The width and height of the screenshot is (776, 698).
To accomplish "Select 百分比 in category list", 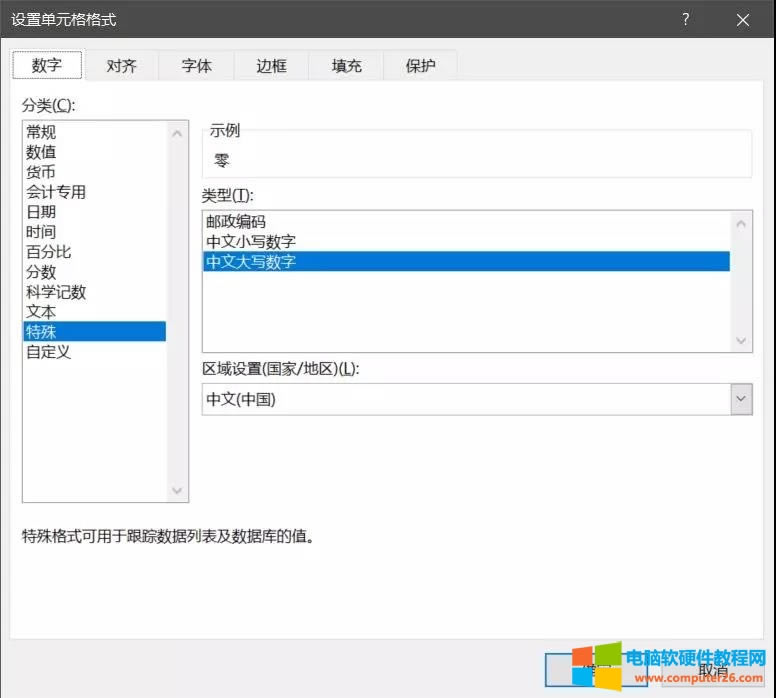I will [x=49, y=252].
